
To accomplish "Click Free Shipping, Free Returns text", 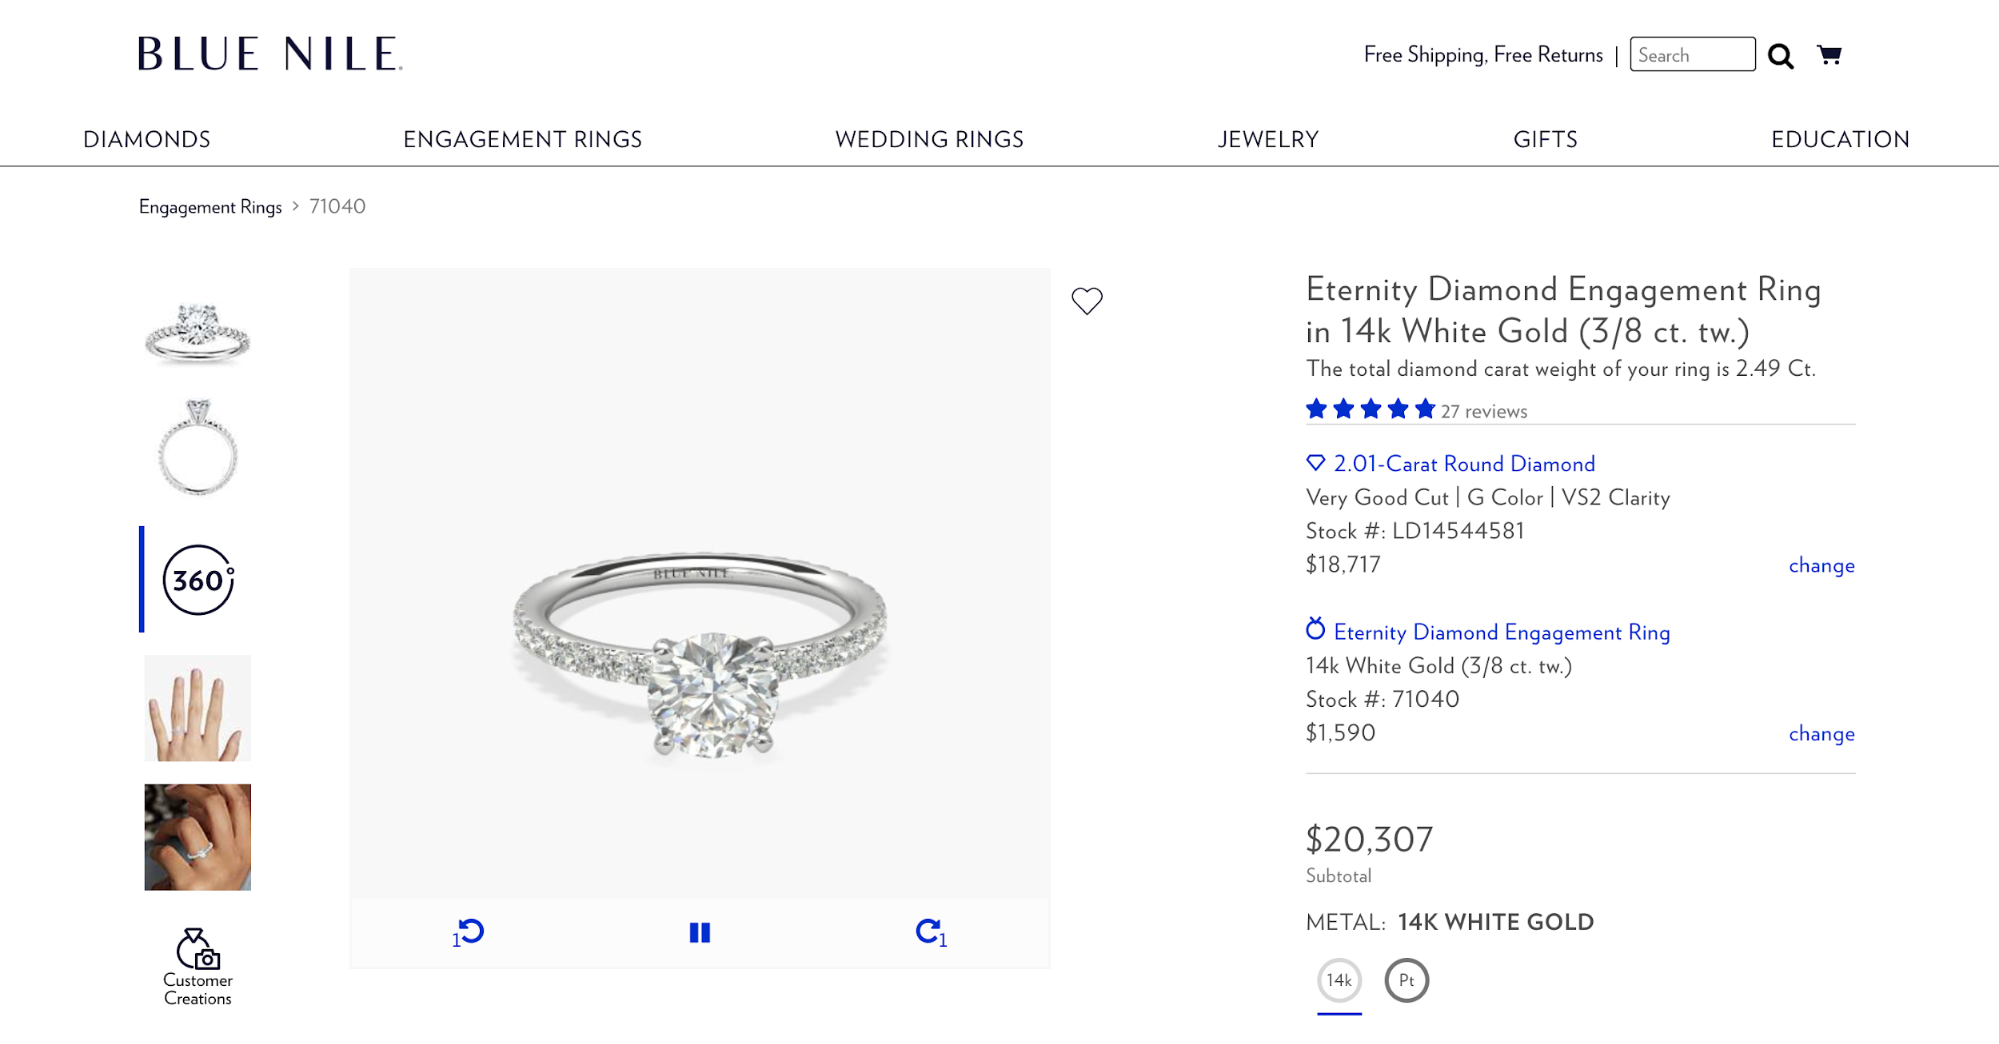I will [1483, 55].
